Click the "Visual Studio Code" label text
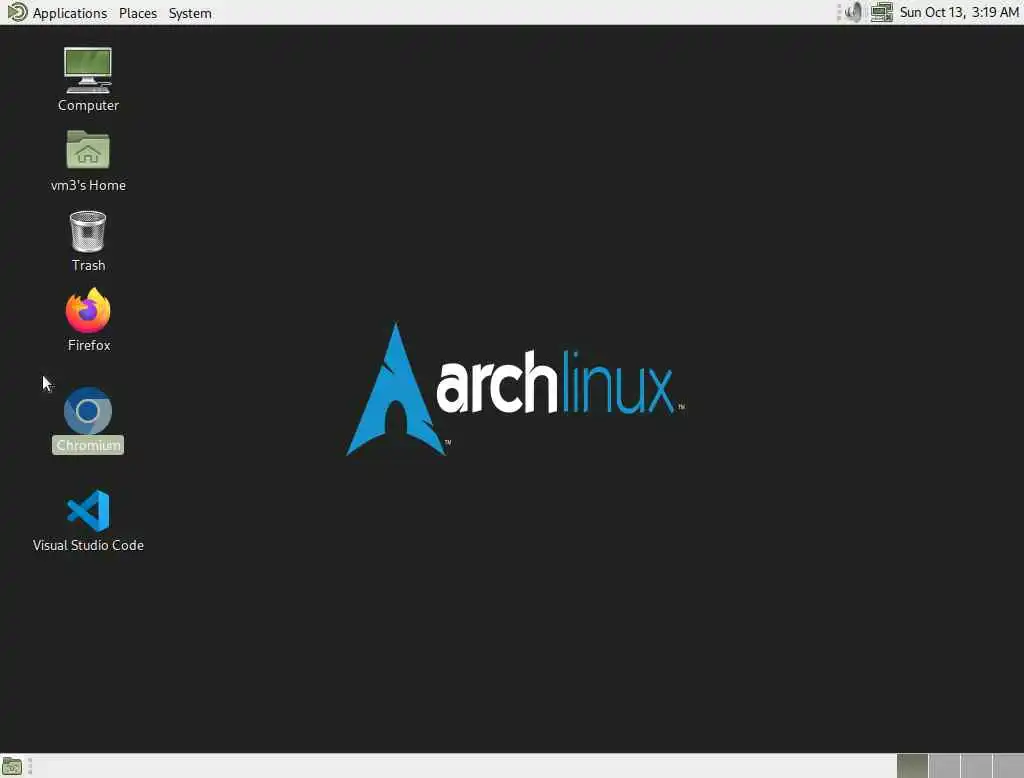This screenshot has height=778, width=1024. 88,545
